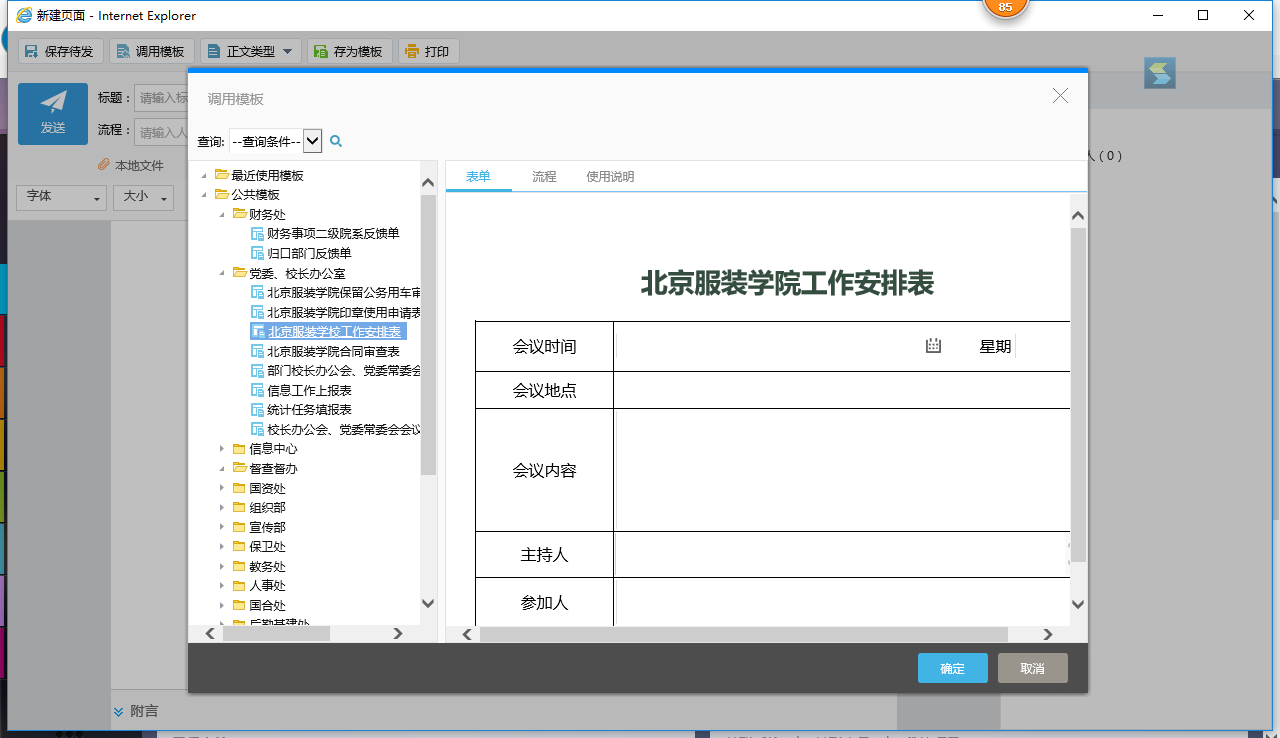This screenshot has height=738, width=1280.
Task: Click the calendar icon in 会议时间 row
Action: point(933,346)
